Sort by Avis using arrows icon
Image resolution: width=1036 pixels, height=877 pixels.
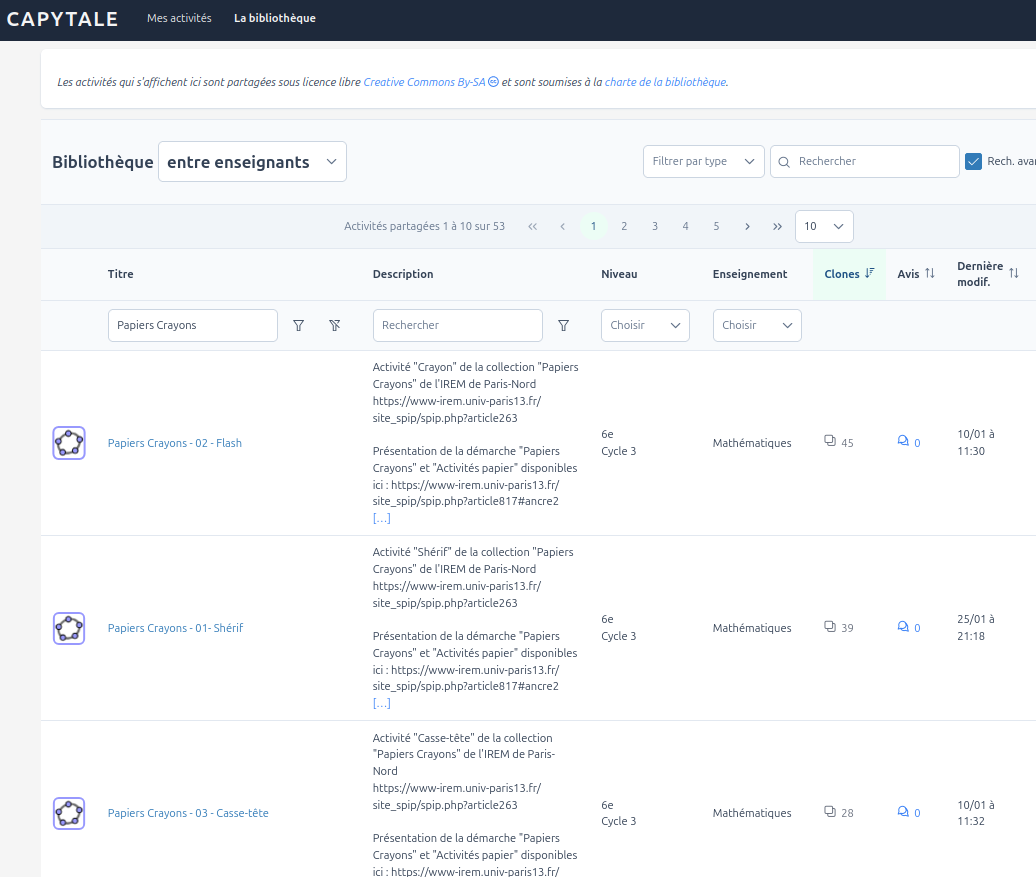(930, 273)
